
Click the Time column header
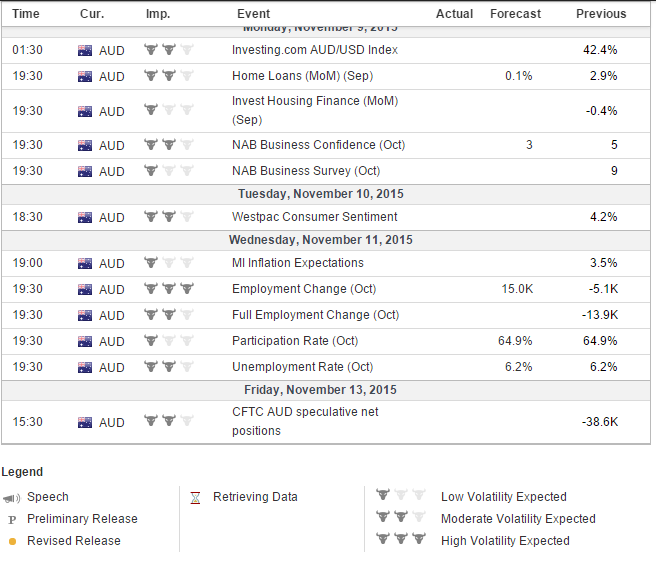tap(26, 14)
